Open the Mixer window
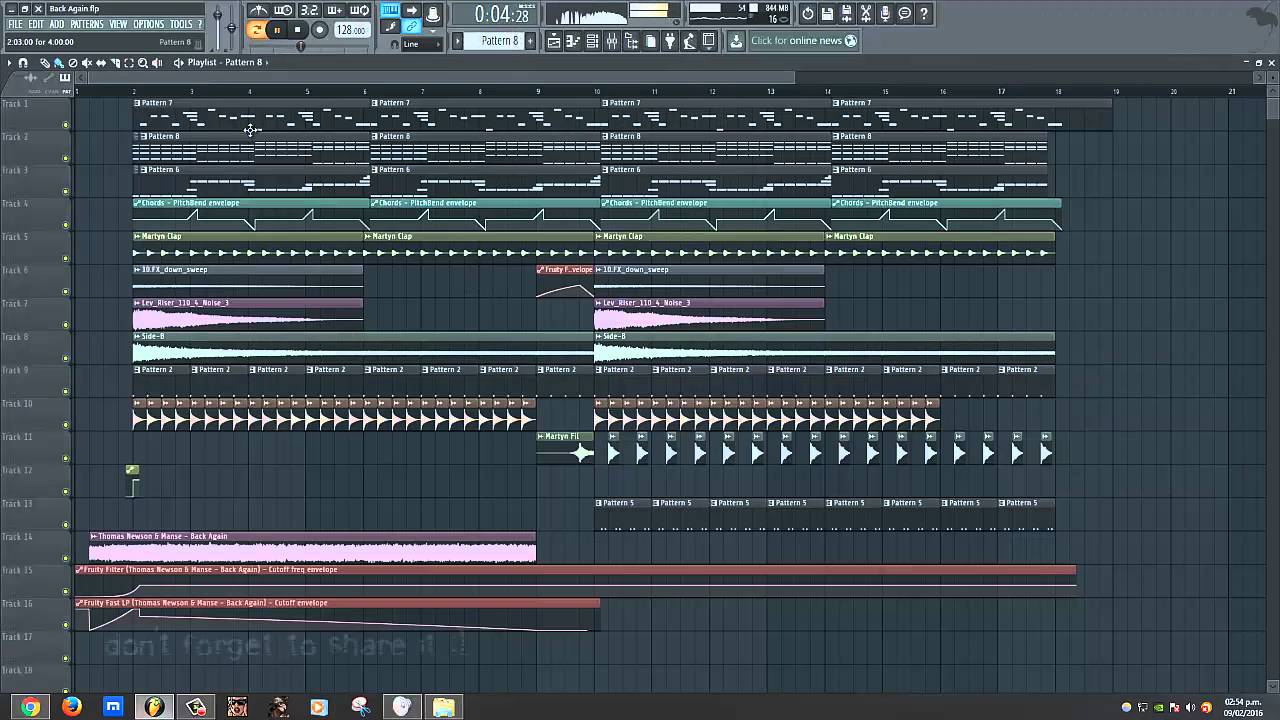The image size is (1280, 720). coord(611,41)
